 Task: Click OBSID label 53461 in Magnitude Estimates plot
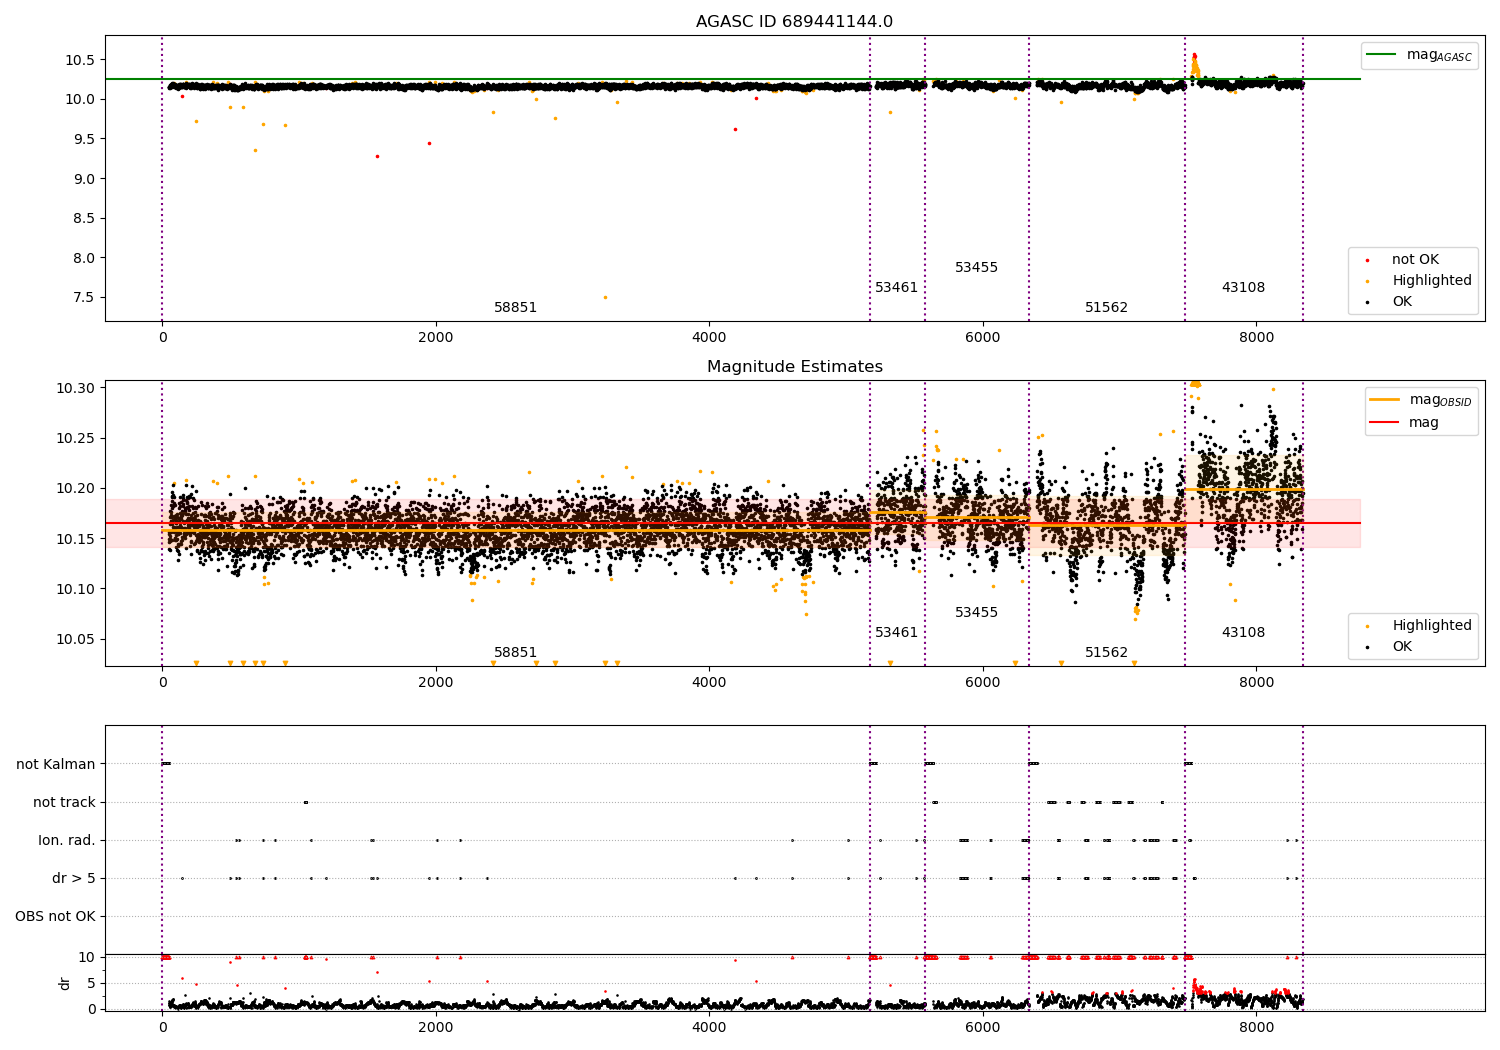tap(896, 633)
